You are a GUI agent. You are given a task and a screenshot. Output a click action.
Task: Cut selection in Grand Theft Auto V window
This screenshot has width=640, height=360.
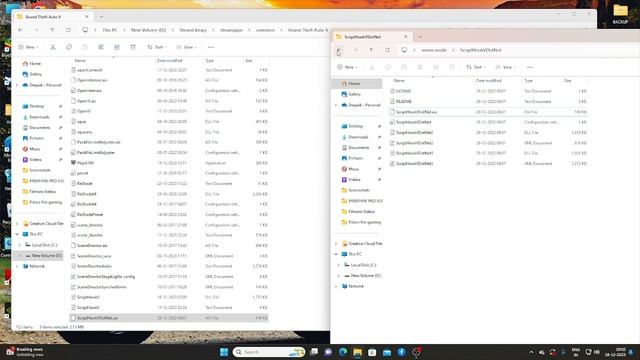pyautogui.click(x=53, y=47)
